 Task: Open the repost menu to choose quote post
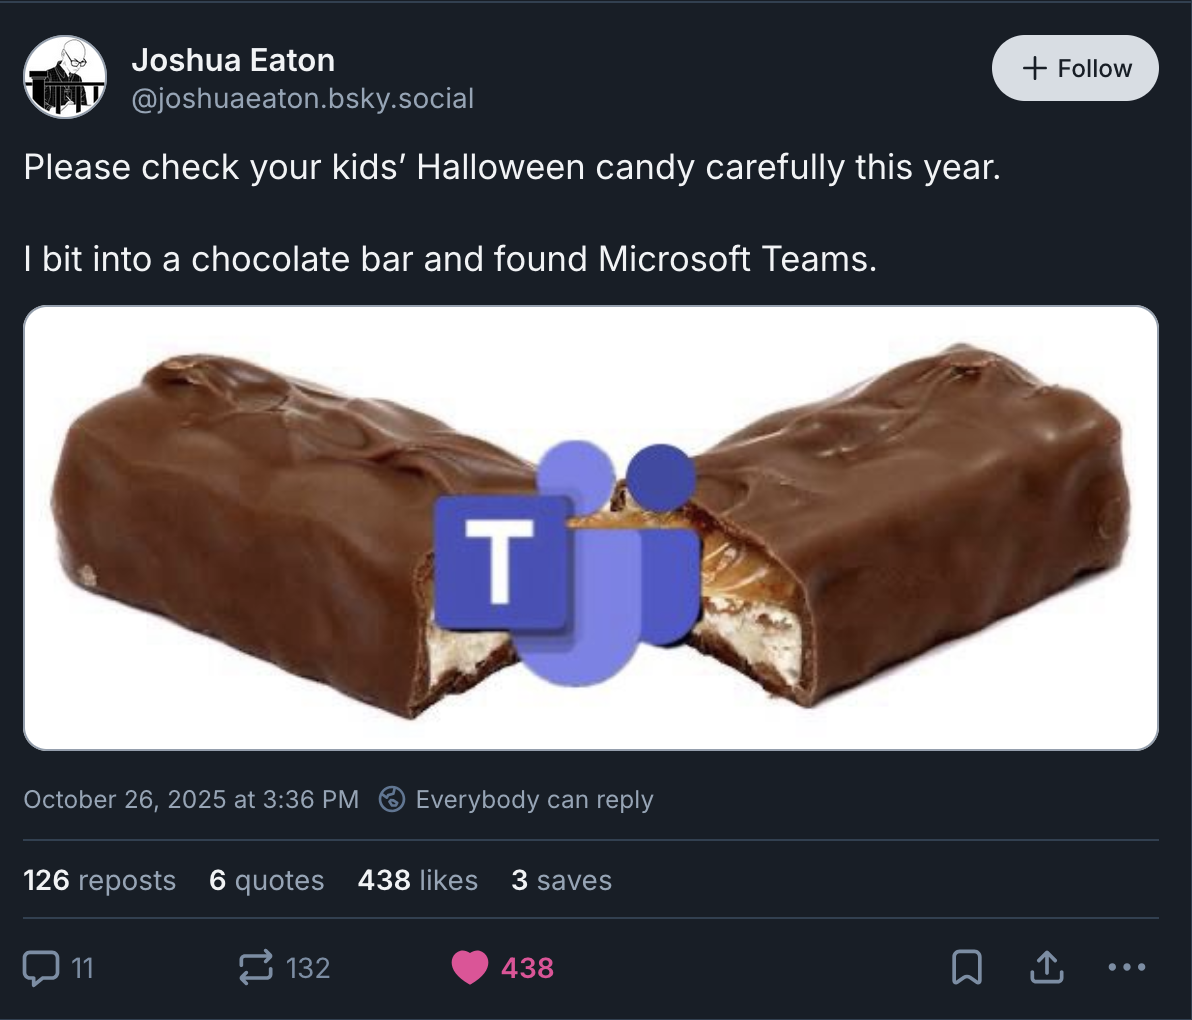pos(255,967)
